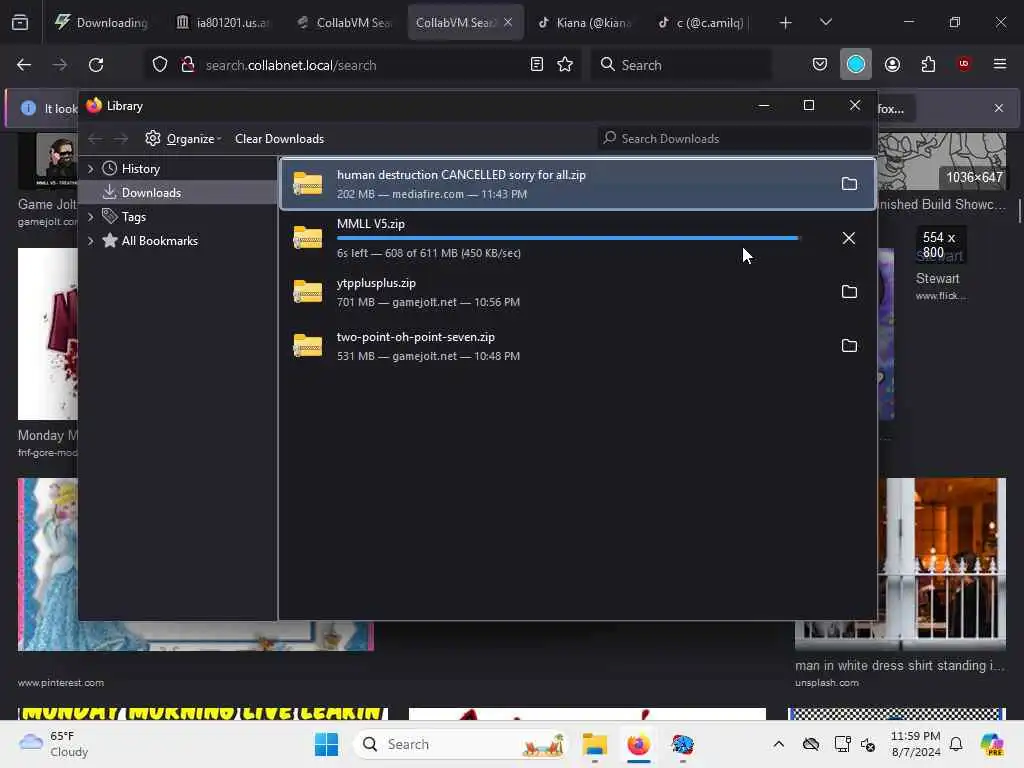Expand All Bookmarks tree node
1024x768 pixels.
91,241
